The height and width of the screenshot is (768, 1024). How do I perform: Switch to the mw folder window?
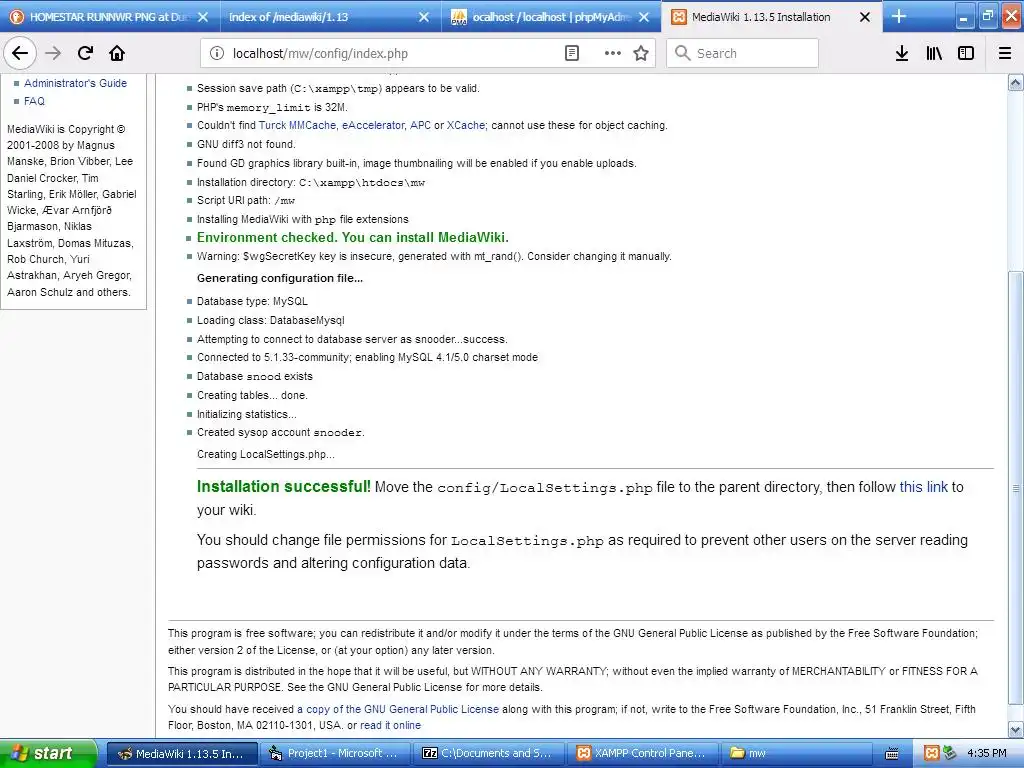795,754
